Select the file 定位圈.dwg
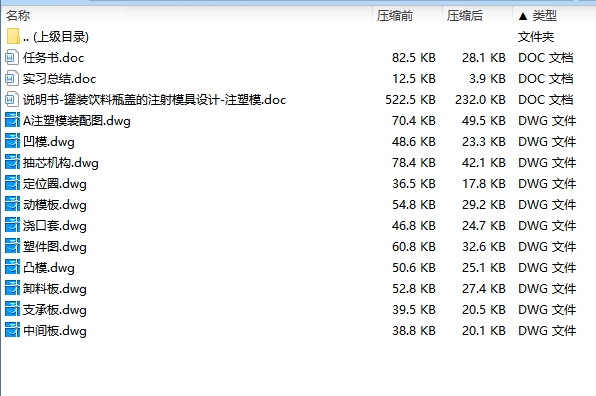This screenshot has width=596, height=396. 55,184
